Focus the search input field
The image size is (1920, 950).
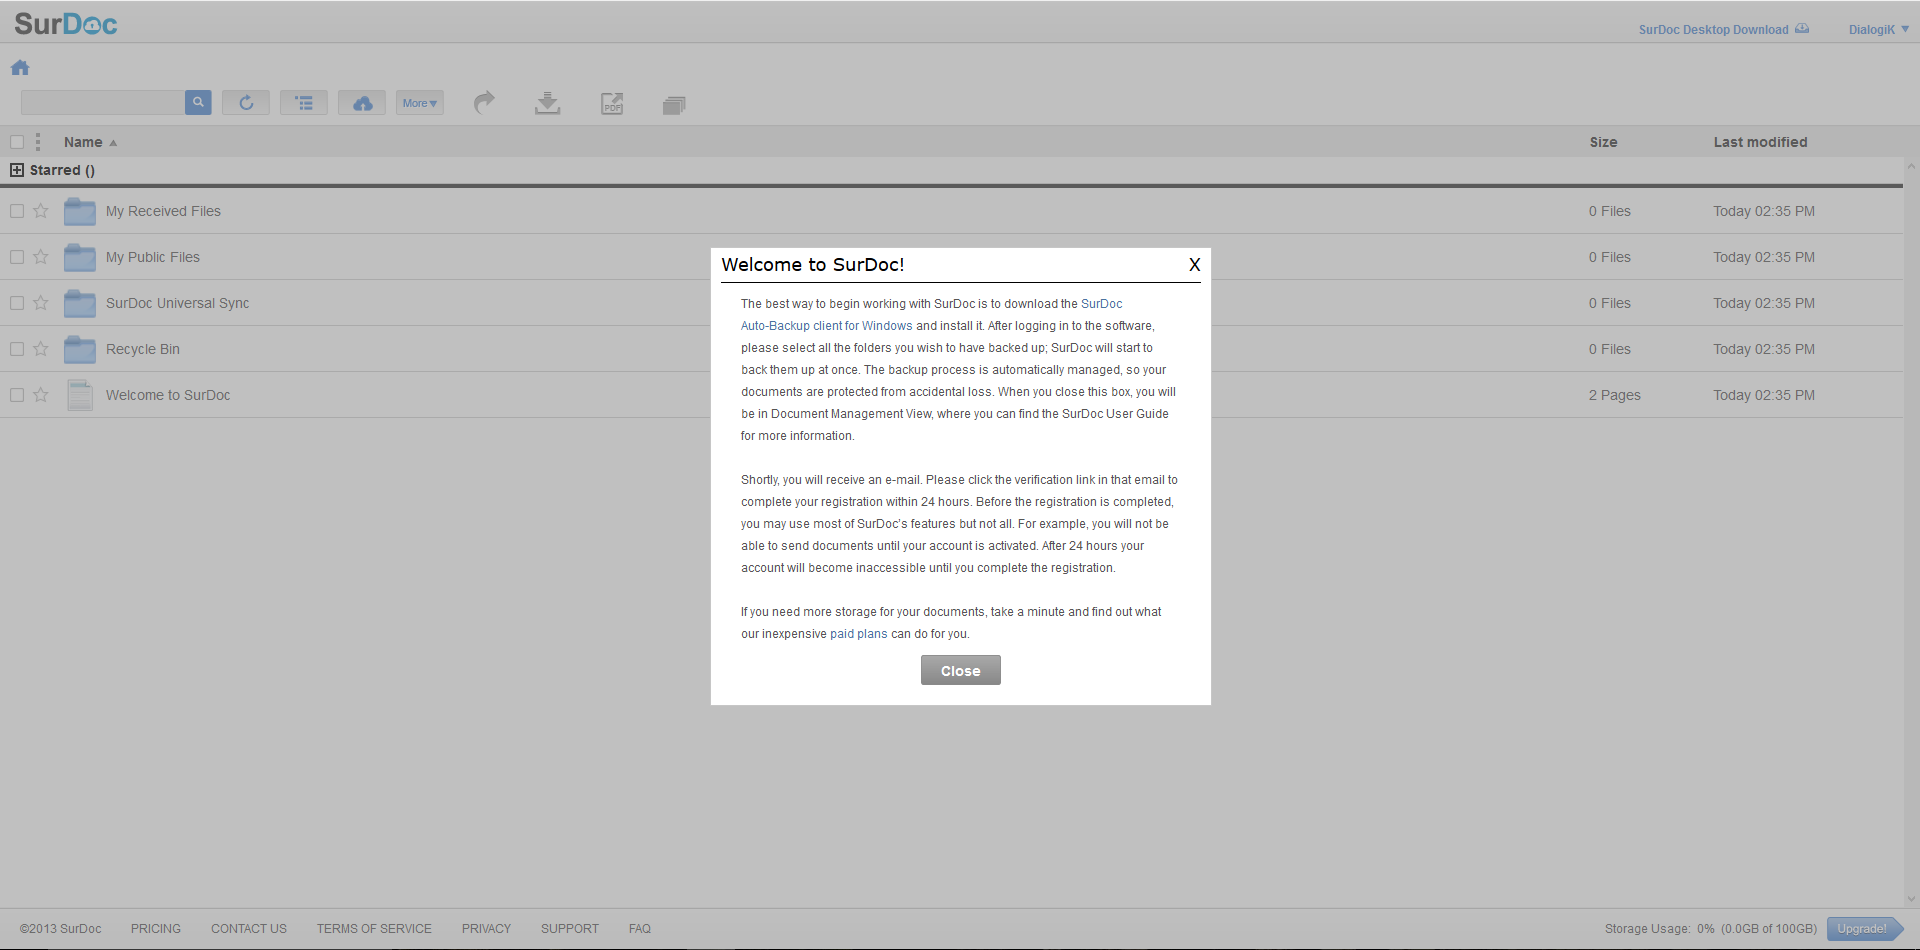click(103, 102)
